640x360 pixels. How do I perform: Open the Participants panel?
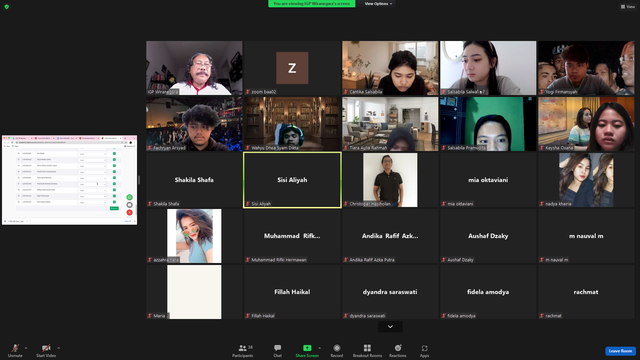point(243,350)
